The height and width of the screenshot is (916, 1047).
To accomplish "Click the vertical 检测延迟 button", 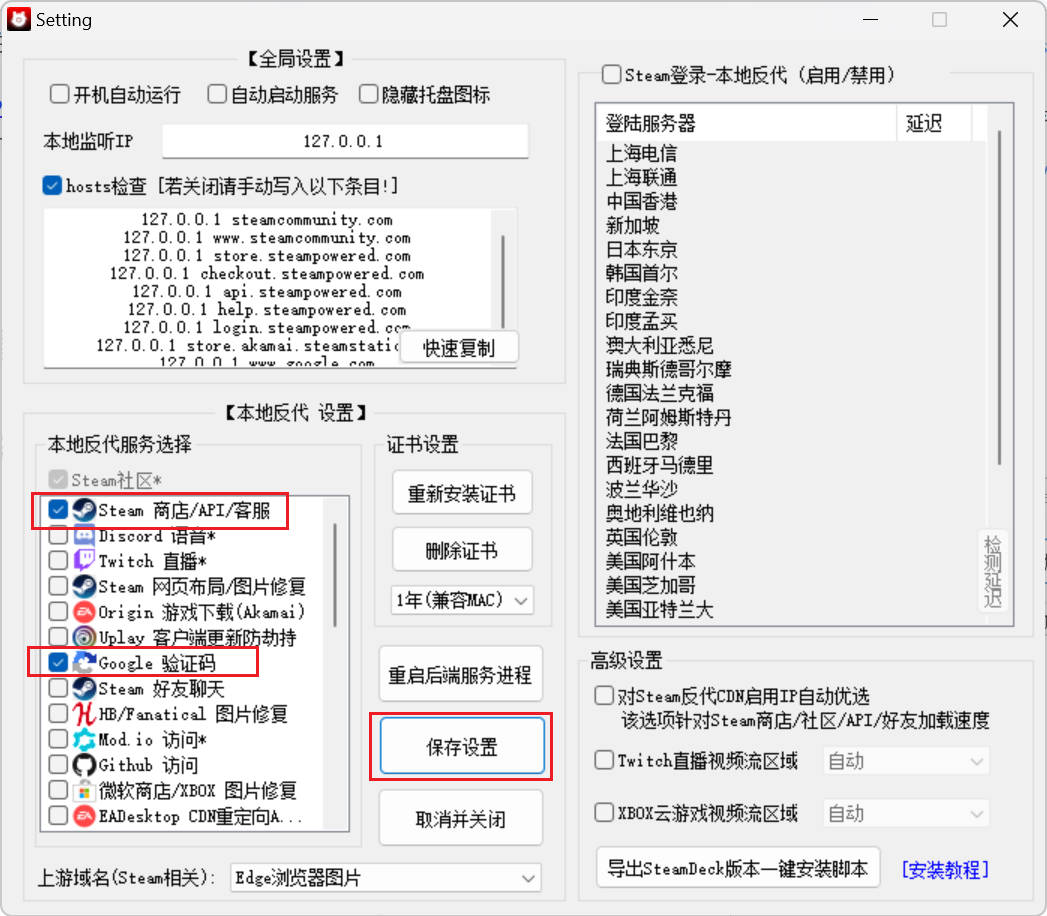I will (993, 571).
